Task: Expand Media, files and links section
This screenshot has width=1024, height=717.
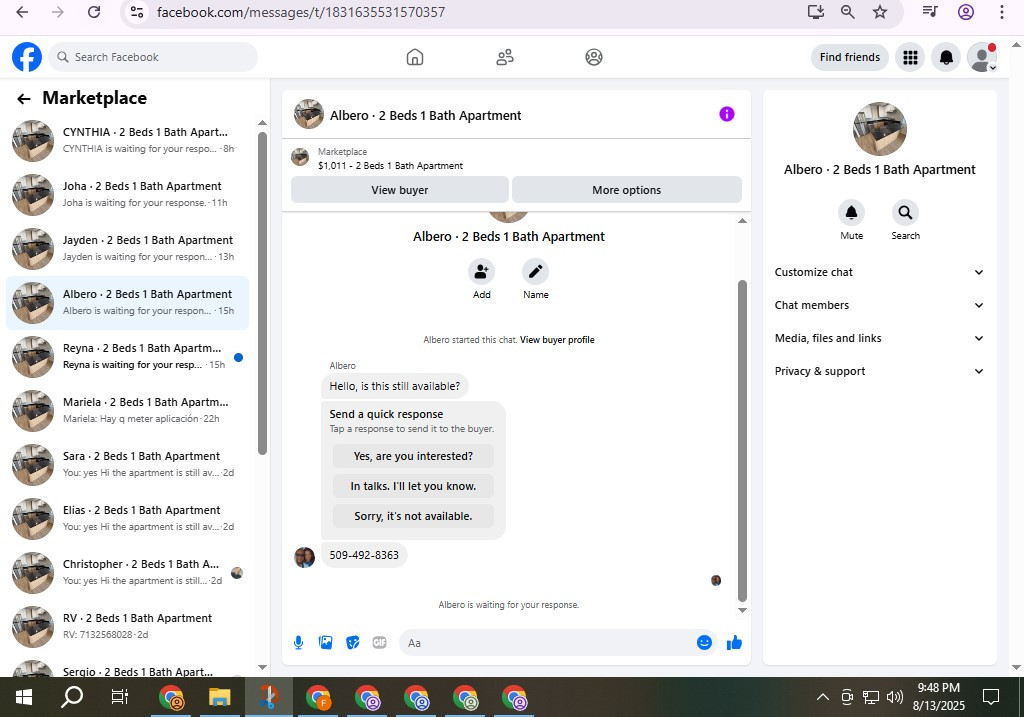Action: (x=879, y=338)
